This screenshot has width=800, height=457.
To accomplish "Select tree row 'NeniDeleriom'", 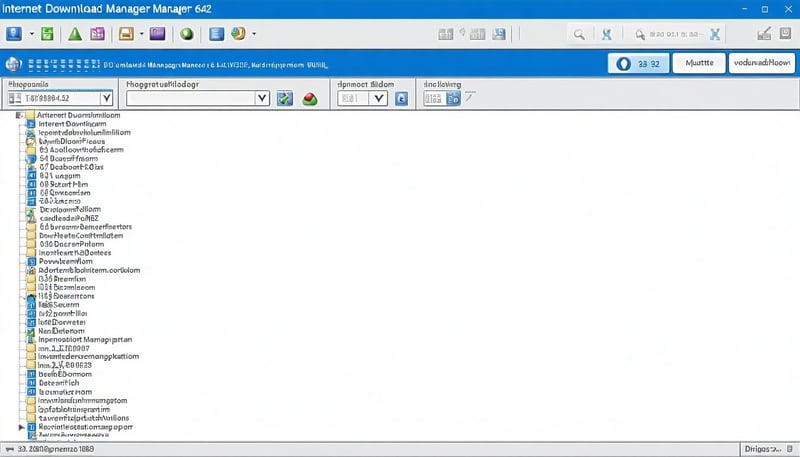I will coord(61,331).
